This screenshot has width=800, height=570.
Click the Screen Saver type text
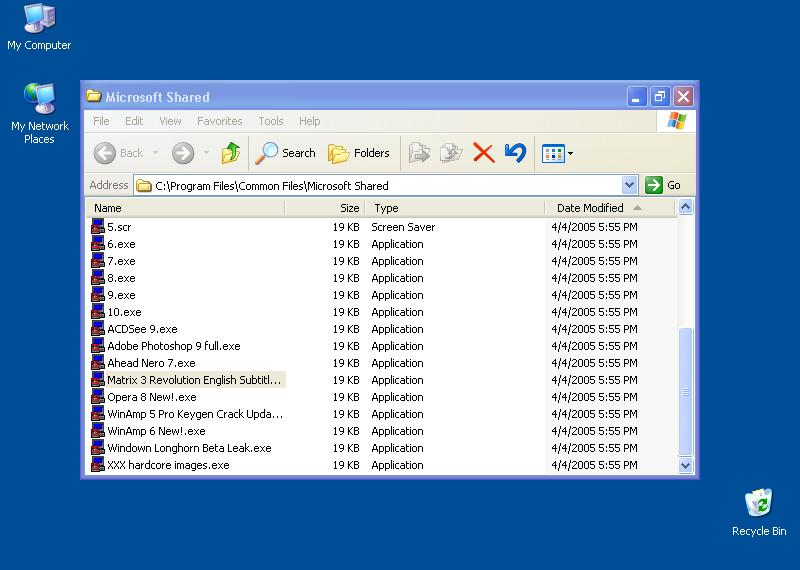pos(403,227)
